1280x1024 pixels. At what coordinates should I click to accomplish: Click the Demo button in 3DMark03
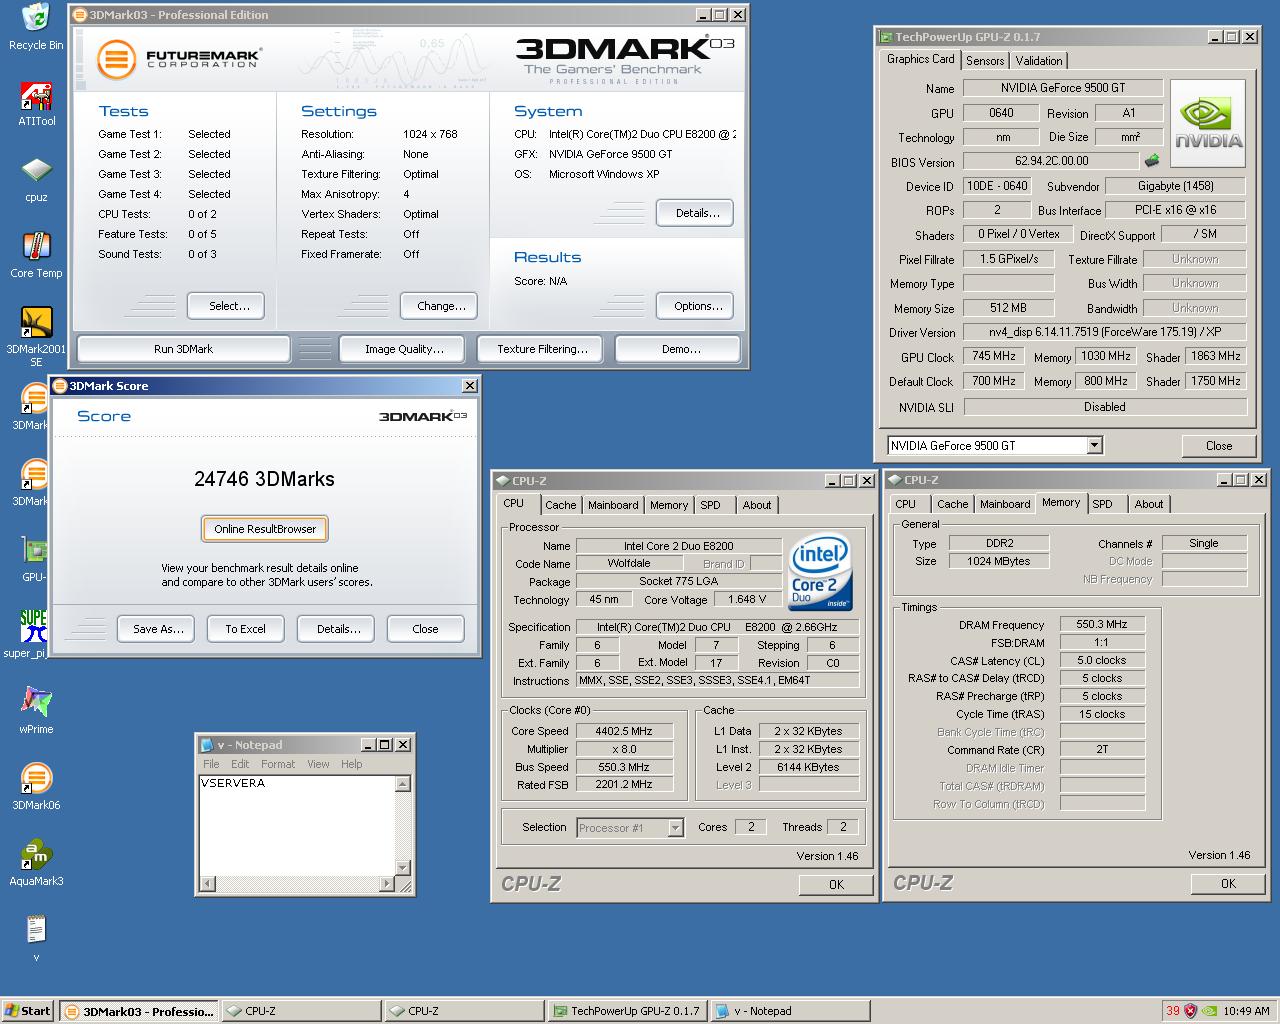679,349
